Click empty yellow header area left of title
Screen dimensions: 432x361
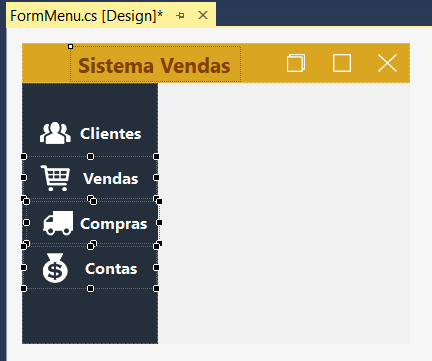coord(46,63)
